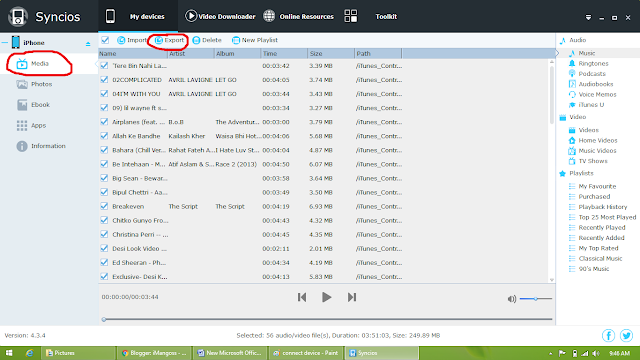Adjust the volume slider
Viewport: 640px width, 360px height.
click(x=536, y=299)
